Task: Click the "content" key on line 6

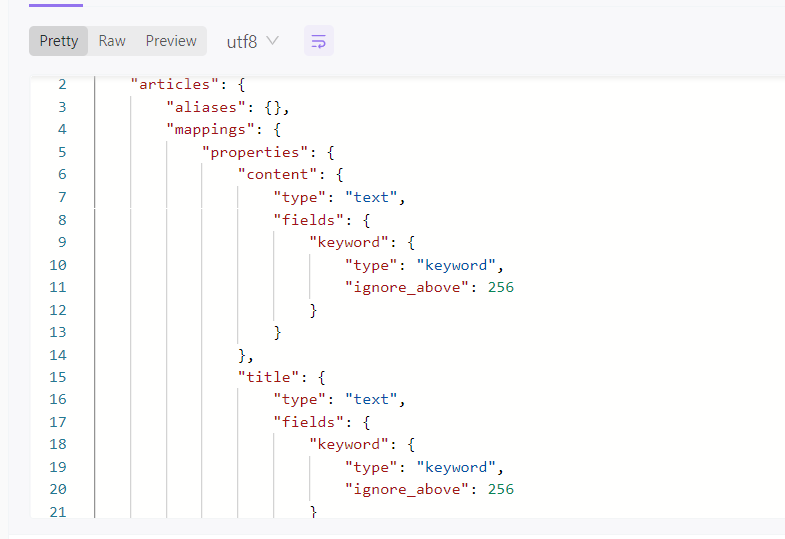Action: coord(277,175)
